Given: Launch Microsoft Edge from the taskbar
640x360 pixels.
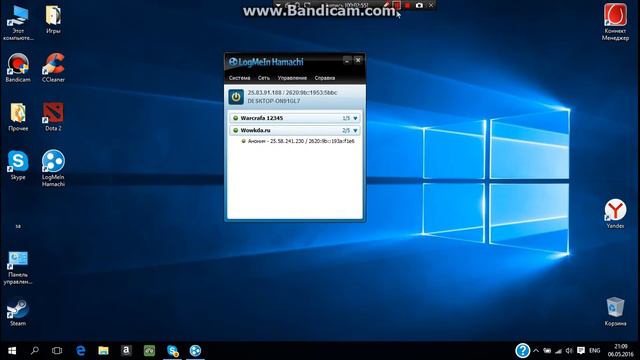Looking at the screenshot, I should coord(81,351).
